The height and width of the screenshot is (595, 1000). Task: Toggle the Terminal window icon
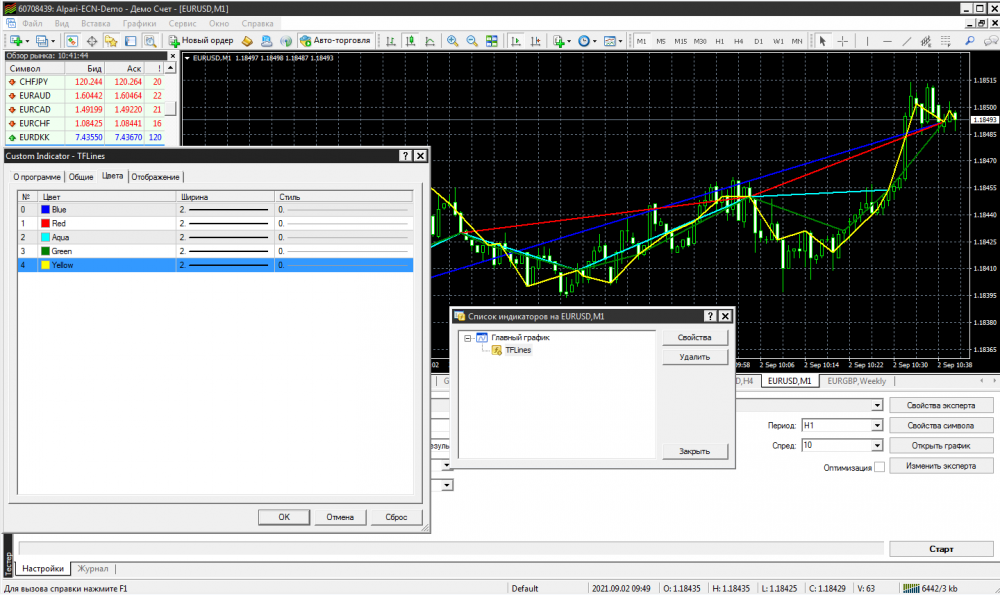[131, 41]
